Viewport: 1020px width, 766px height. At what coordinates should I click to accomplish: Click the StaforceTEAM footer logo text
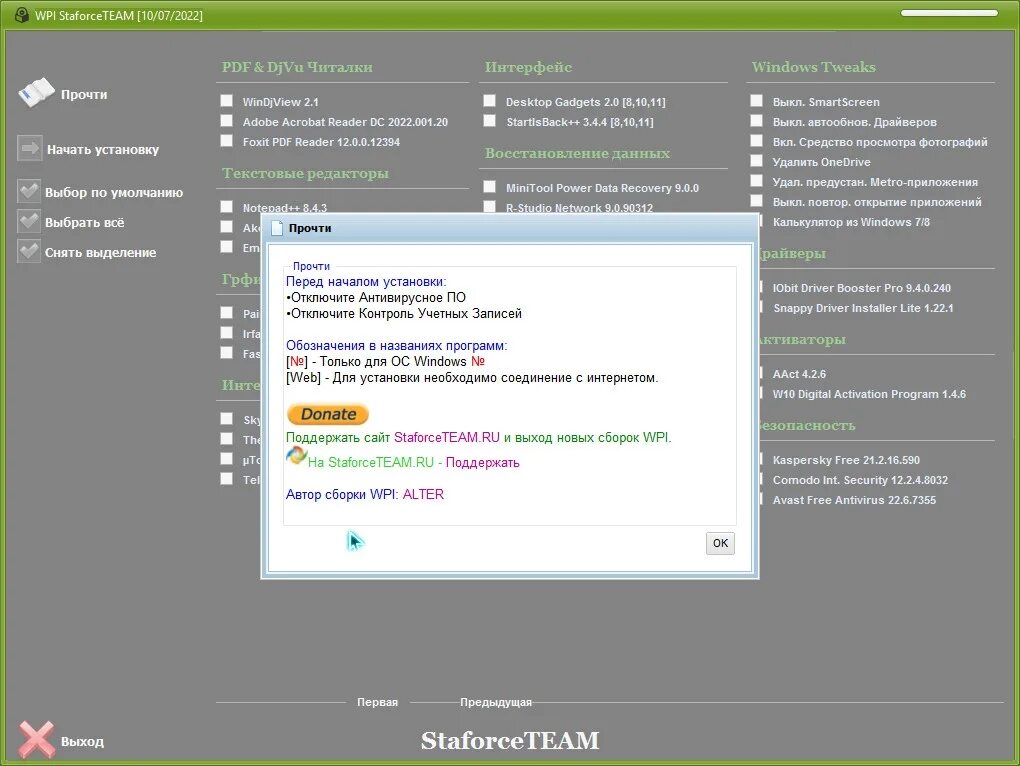click(510, 741)
